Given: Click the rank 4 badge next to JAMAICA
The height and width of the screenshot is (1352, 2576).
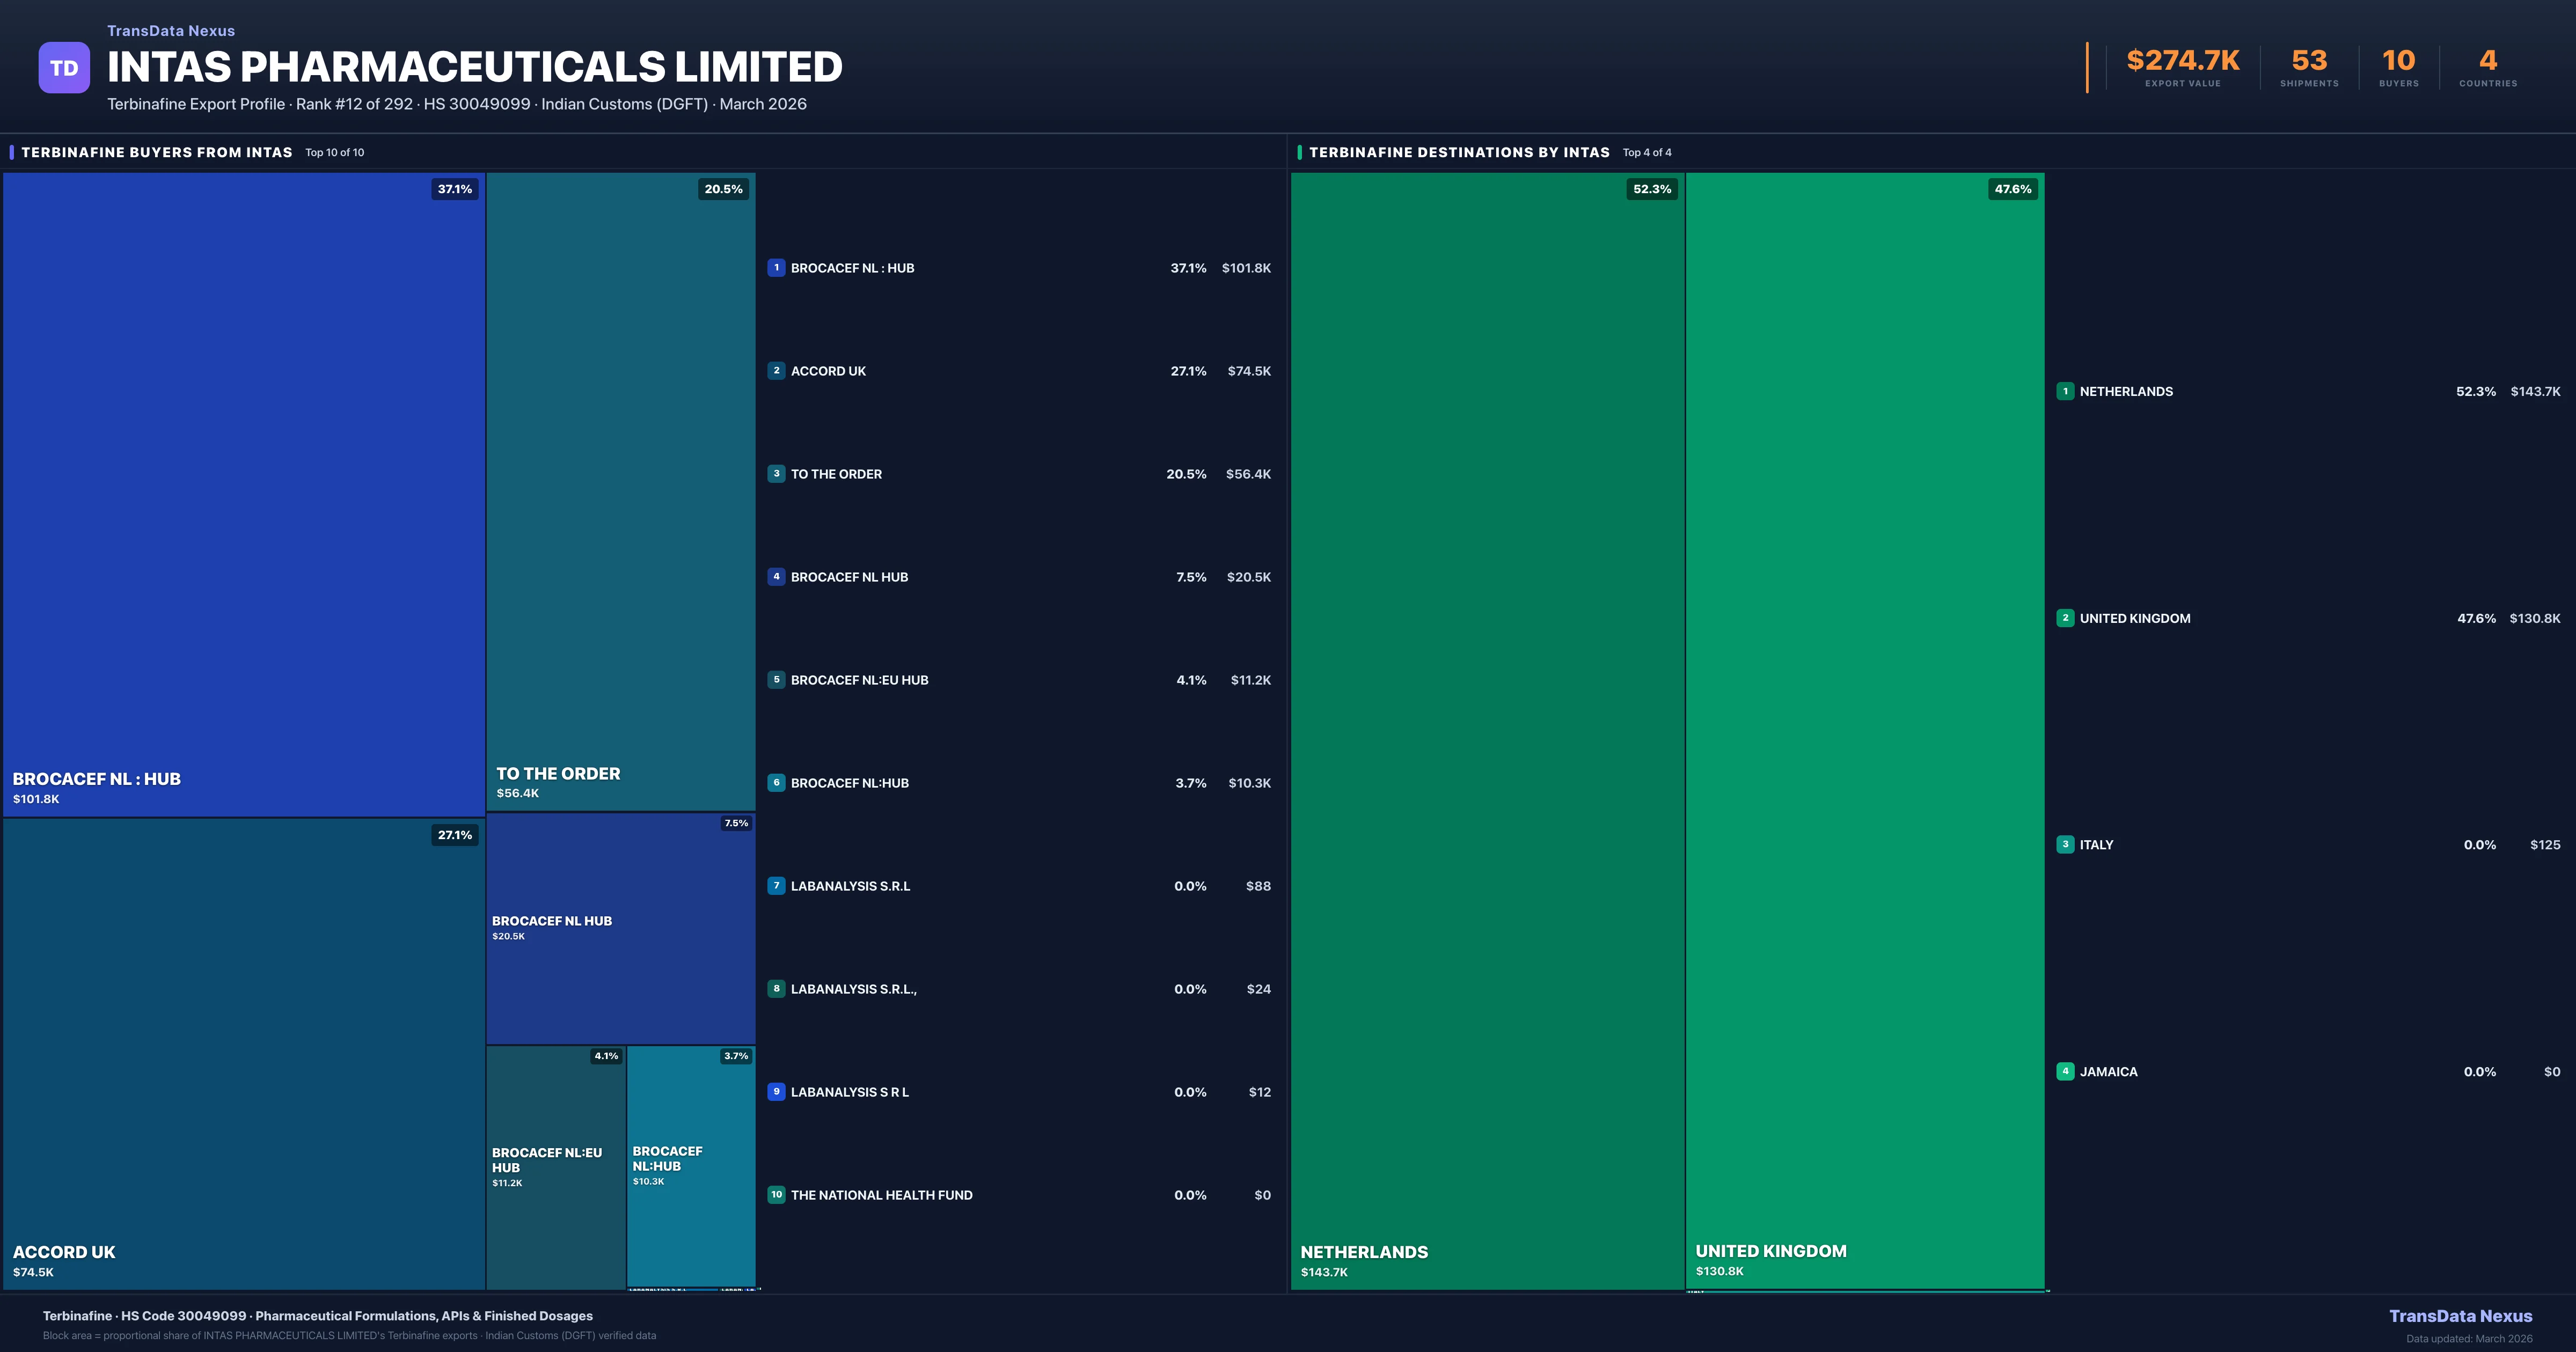Looking at the screenshot, I should [x=2065, y=1071].
